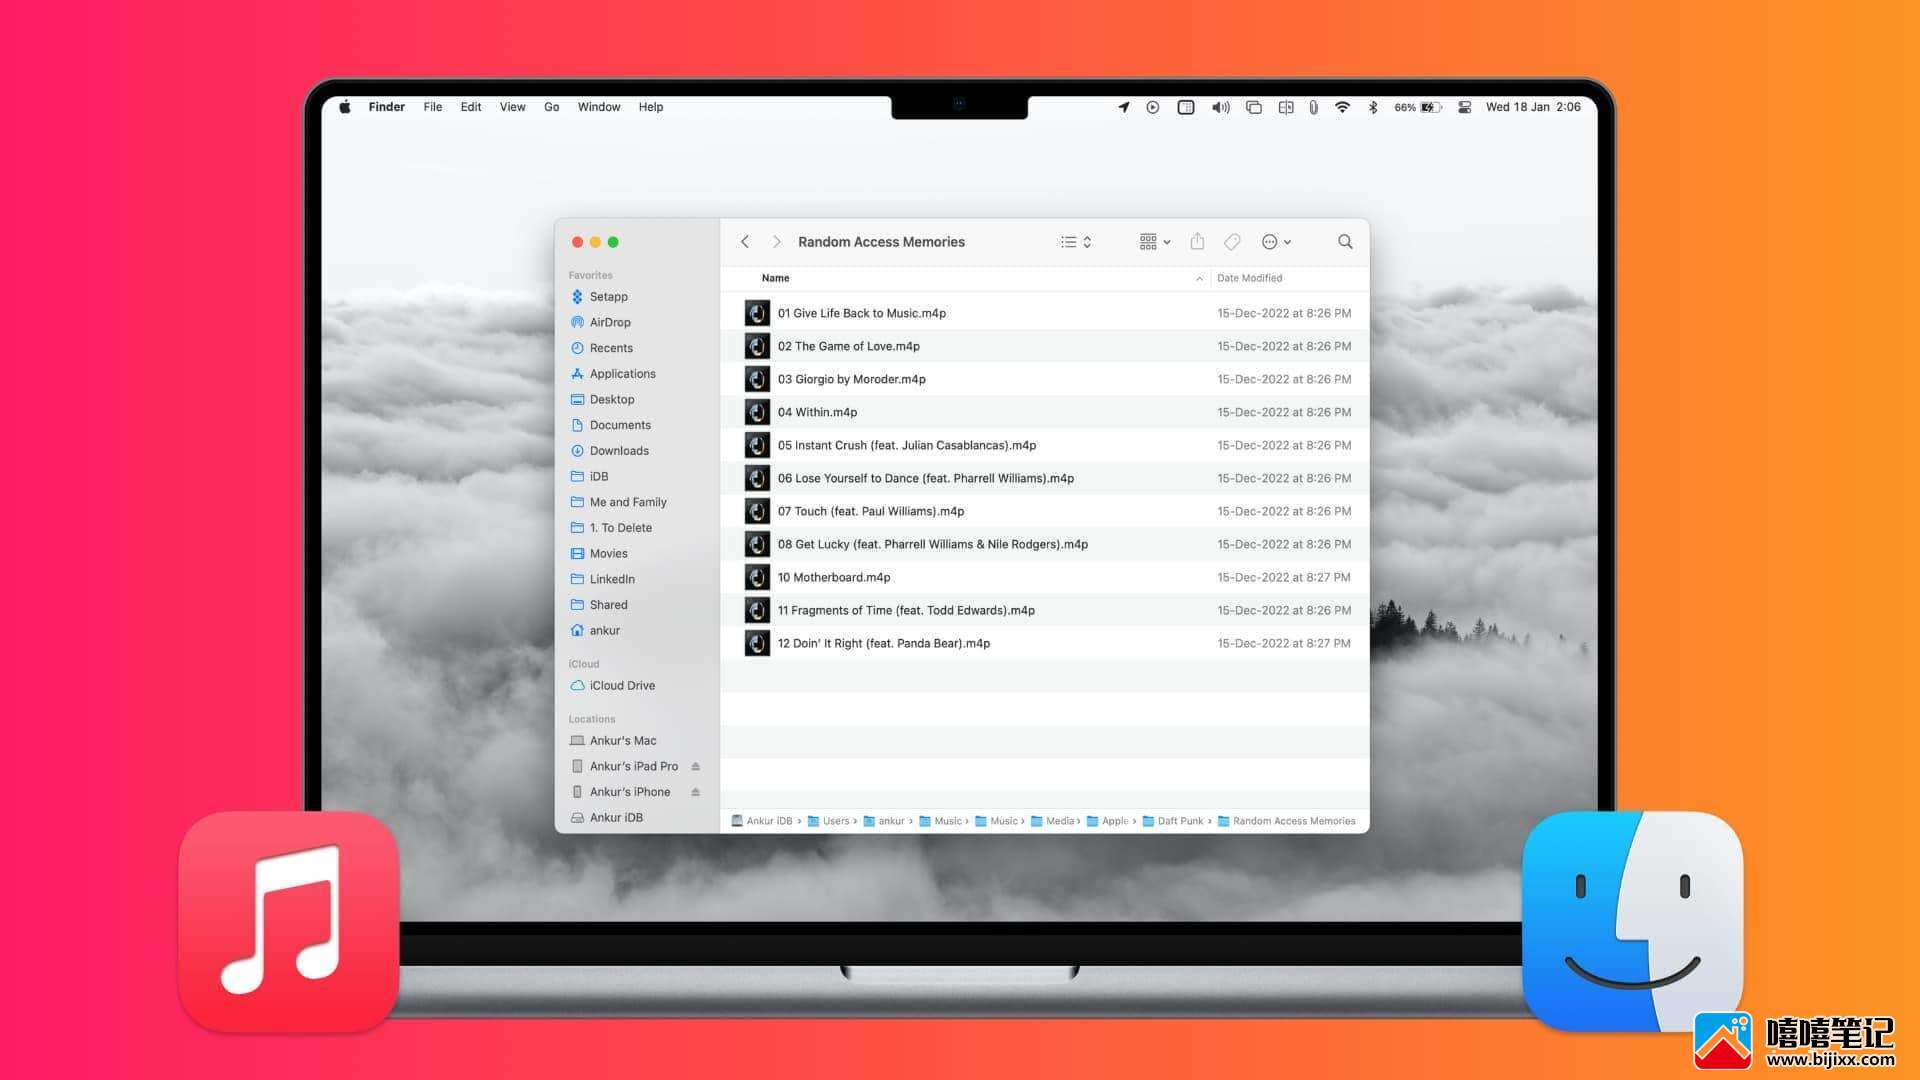
Task: Click iCloud Drive in sidebar
Action: pos(621,684)
